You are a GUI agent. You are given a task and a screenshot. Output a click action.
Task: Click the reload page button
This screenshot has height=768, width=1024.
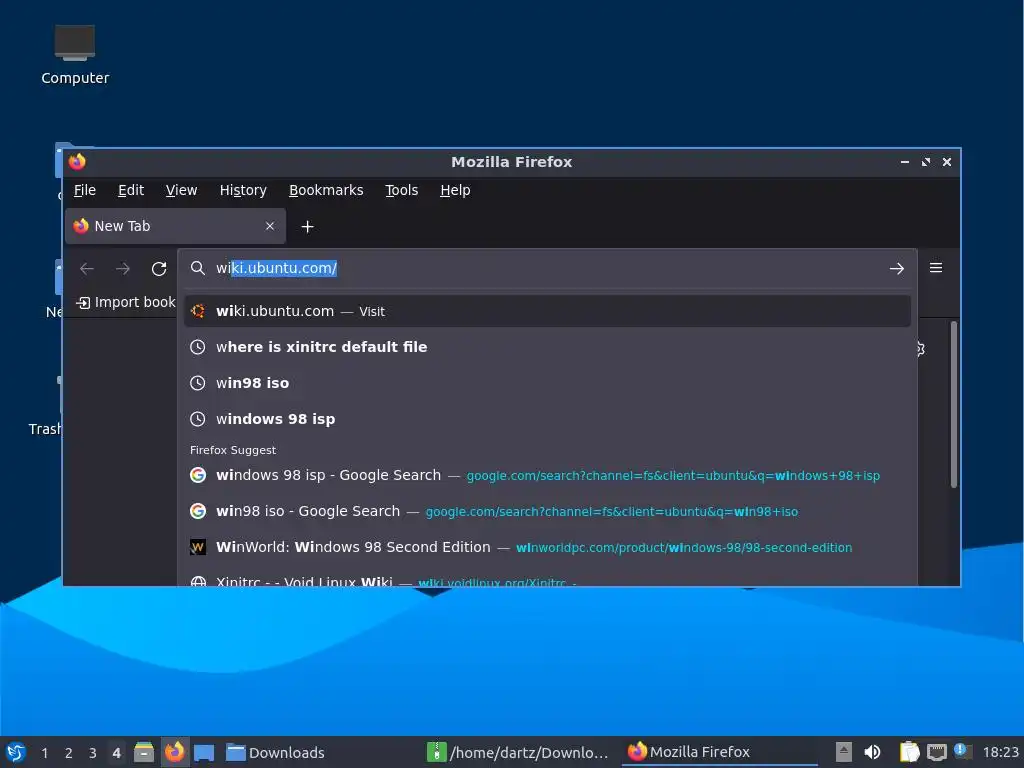(159, 268)
